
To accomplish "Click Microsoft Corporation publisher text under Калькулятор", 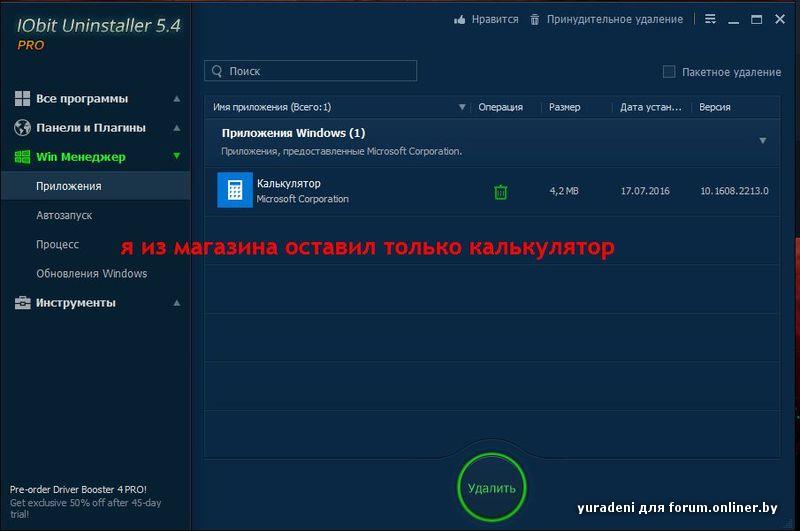I will (303, 199).
